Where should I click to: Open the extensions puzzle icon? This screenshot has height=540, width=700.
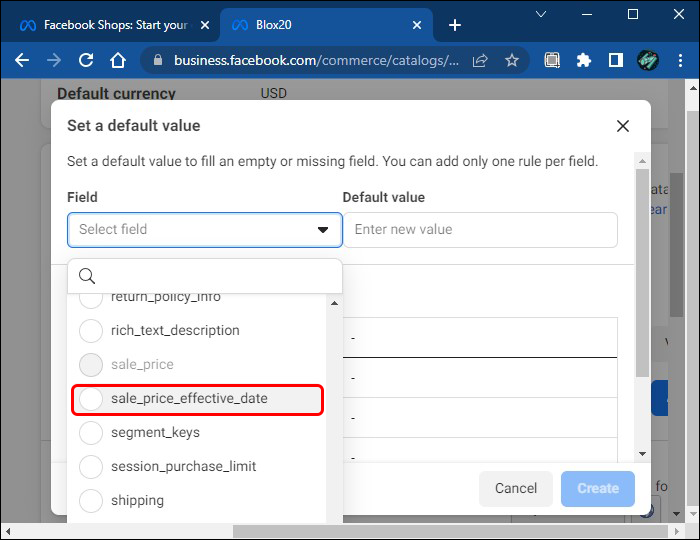pos(584,60)
